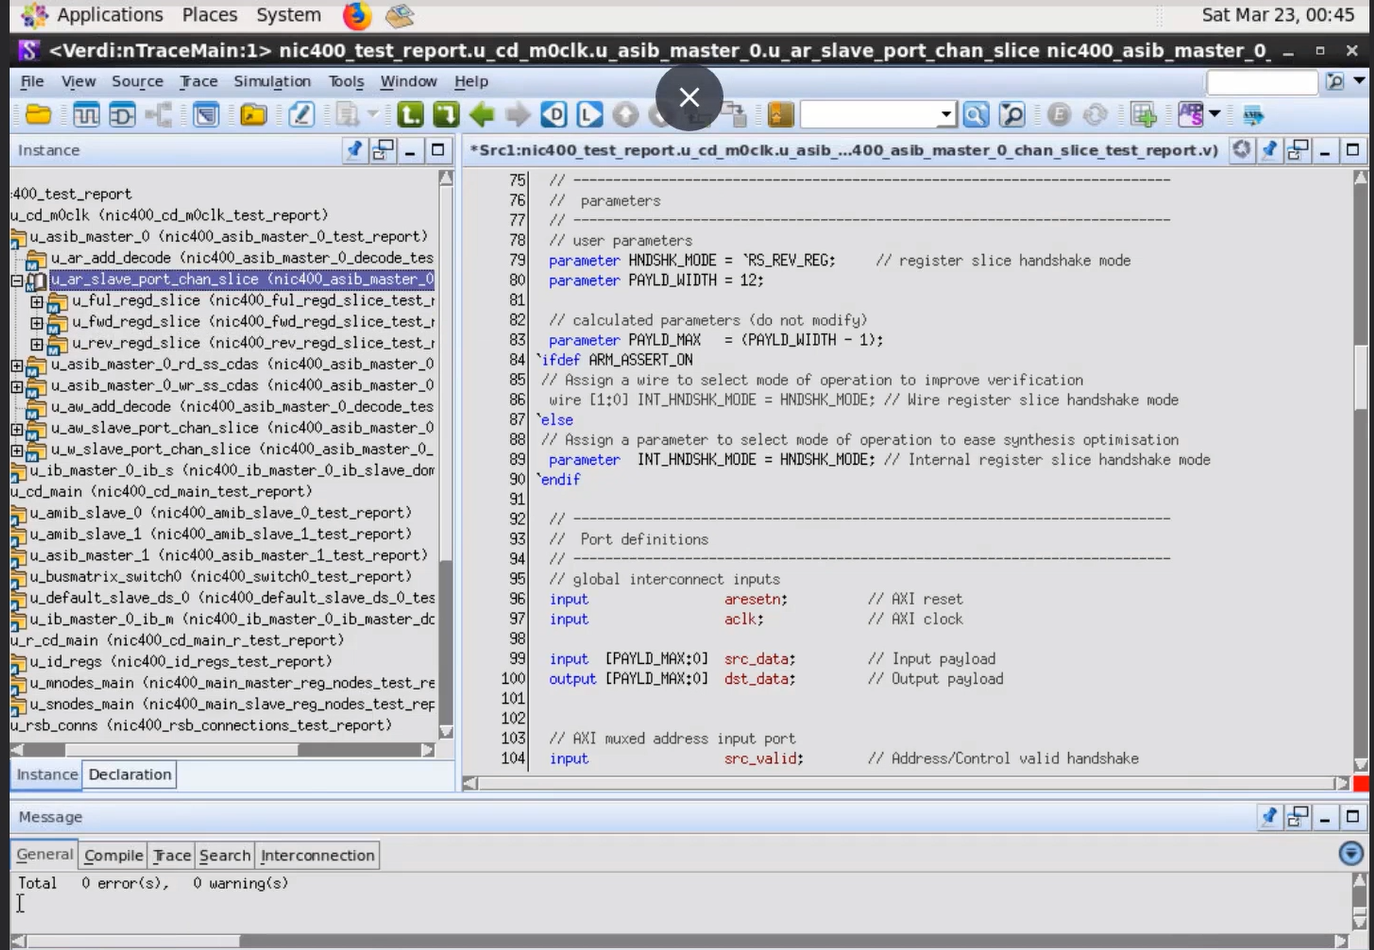Click the add-grid green plus icon
The height and width of the screenshot is (950, 1374).
1143,115
